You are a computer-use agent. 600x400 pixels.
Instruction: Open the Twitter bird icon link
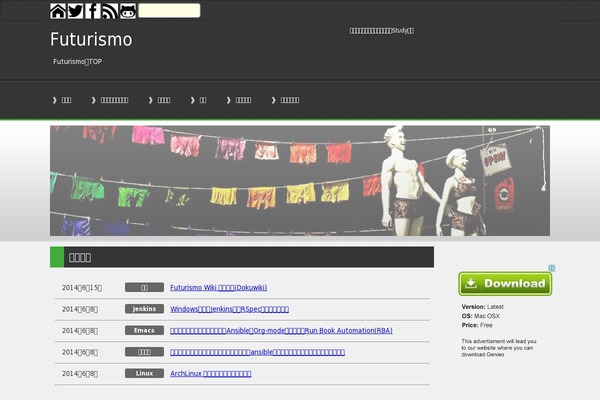(x=75, y=11)
